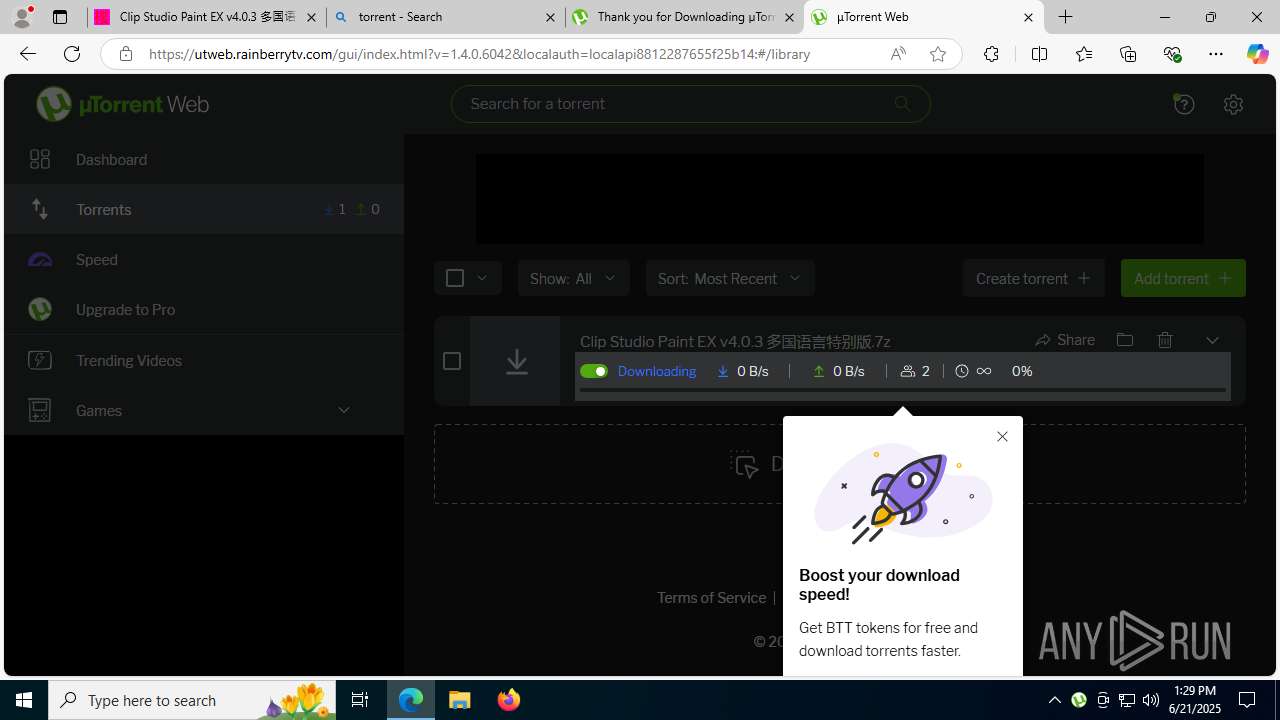Image resolution: width=1280 pixels, height=720 pixels.
Task: Switch to Thank you for Downloading tab
Action: pyautogui.click(x=685, y=17)
